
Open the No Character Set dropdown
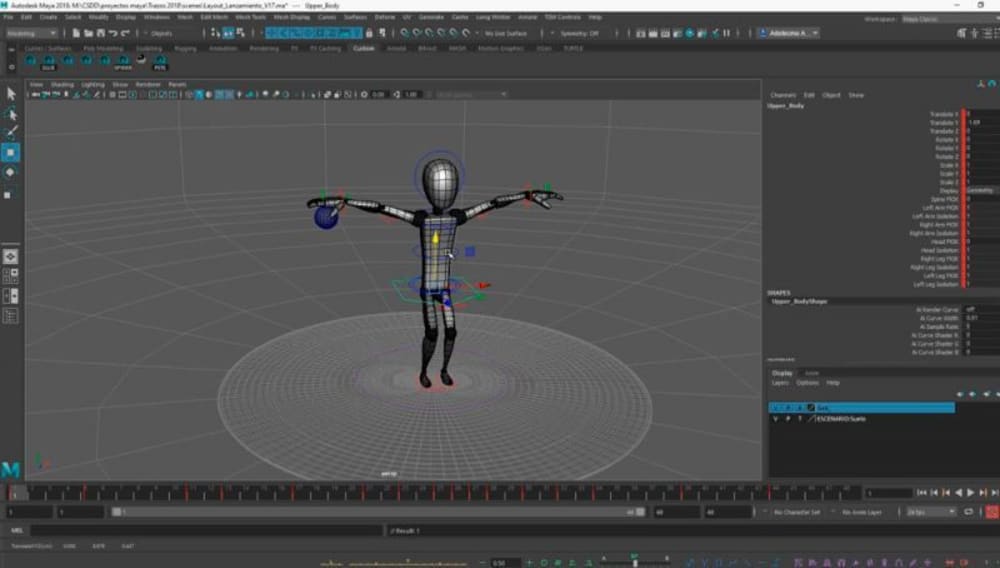(796, 512)
